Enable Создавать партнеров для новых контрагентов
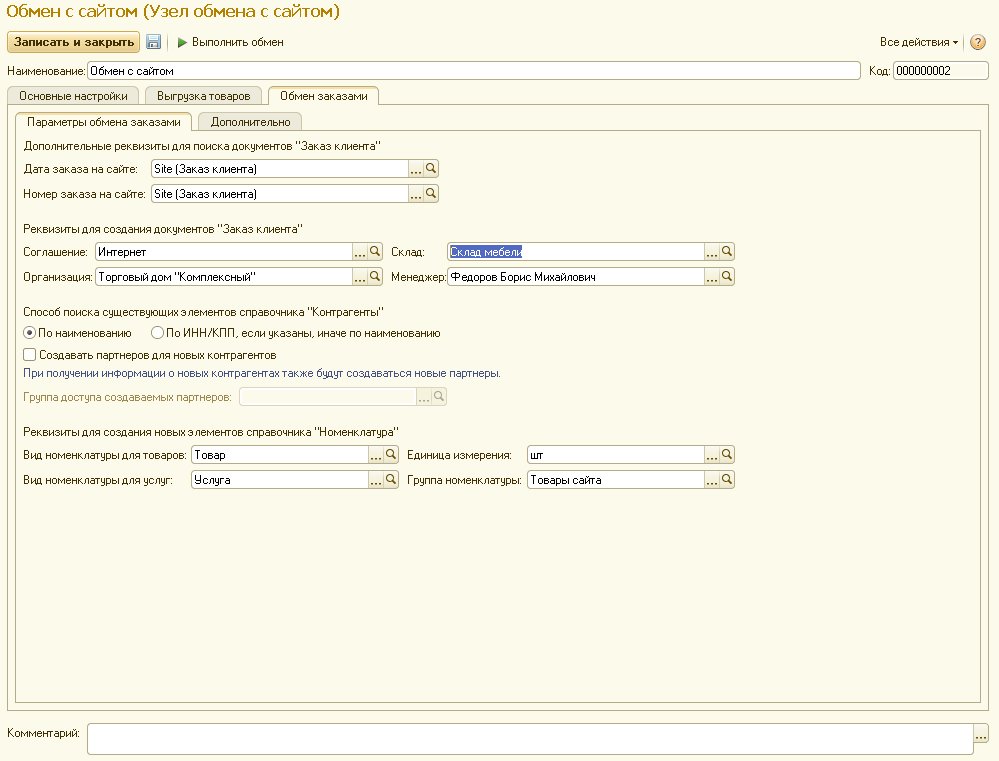The image size is (999, 761). [x=30, y=354]
